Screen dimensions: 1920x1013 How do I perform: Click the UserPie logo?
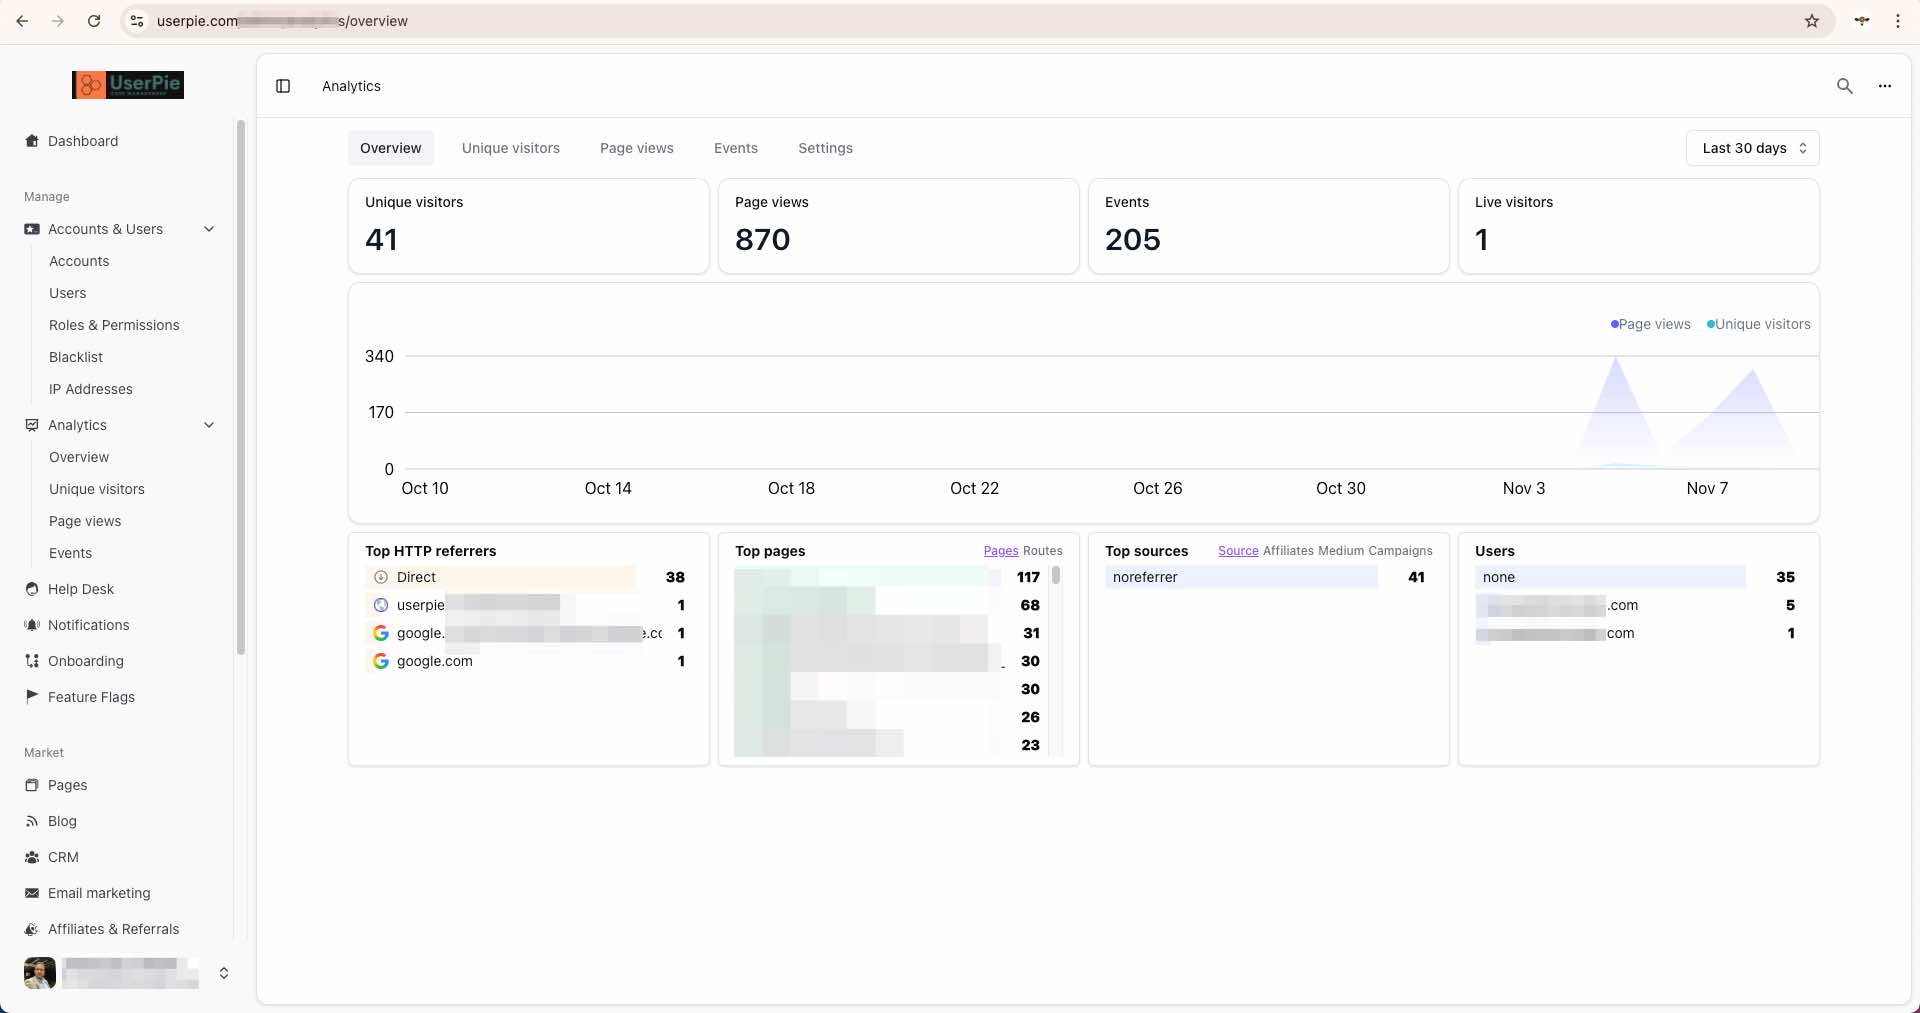tap(128, 85)
